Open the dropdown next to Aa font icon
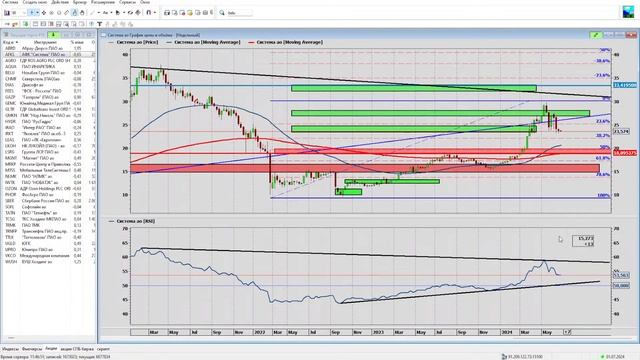This screenshot has width=640, height=360. (111, 13)
